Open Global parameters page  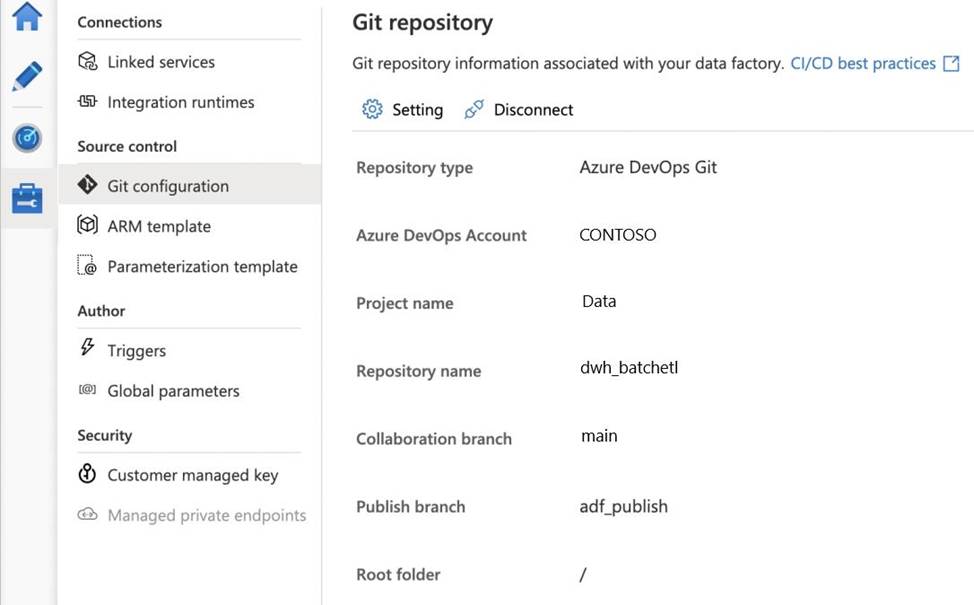tap(173, 391)
